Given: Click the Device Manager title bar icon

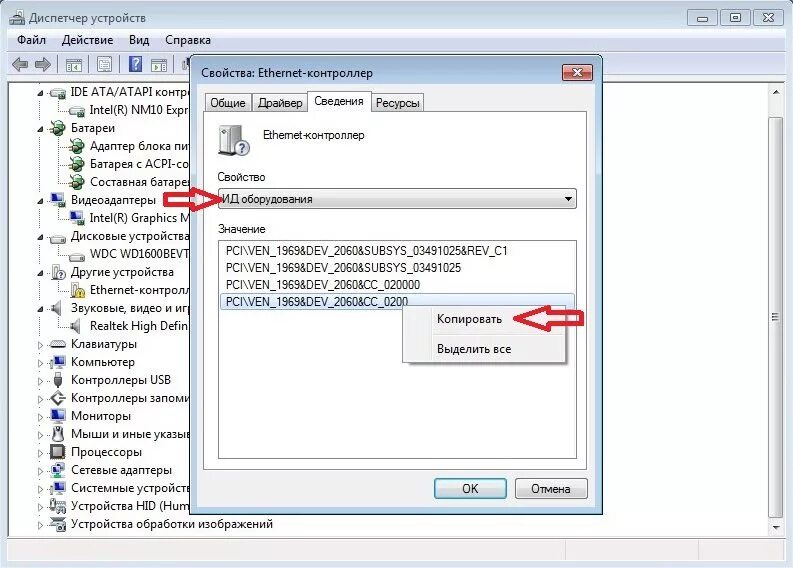Looking at the screenshot, I should pyautogui.click(x=17, y=18).
